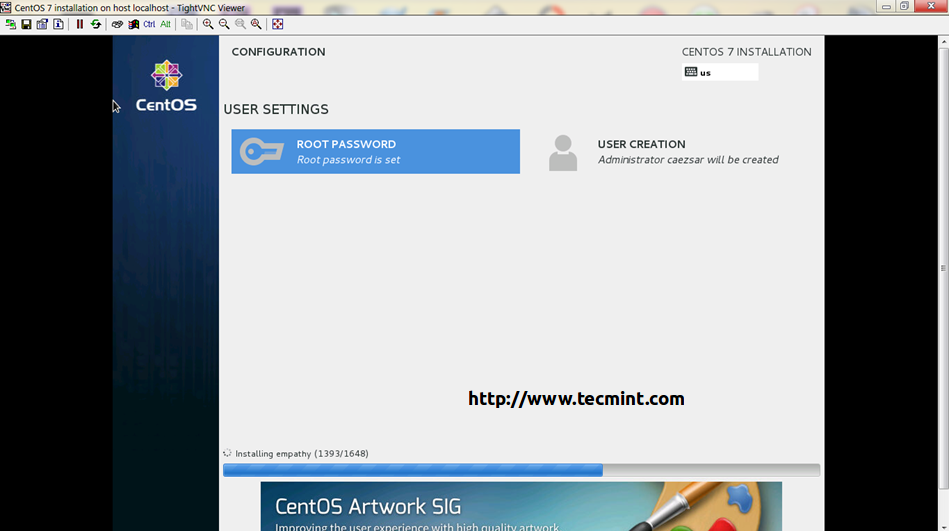Zoom out the VNC view

pos(224,24)
